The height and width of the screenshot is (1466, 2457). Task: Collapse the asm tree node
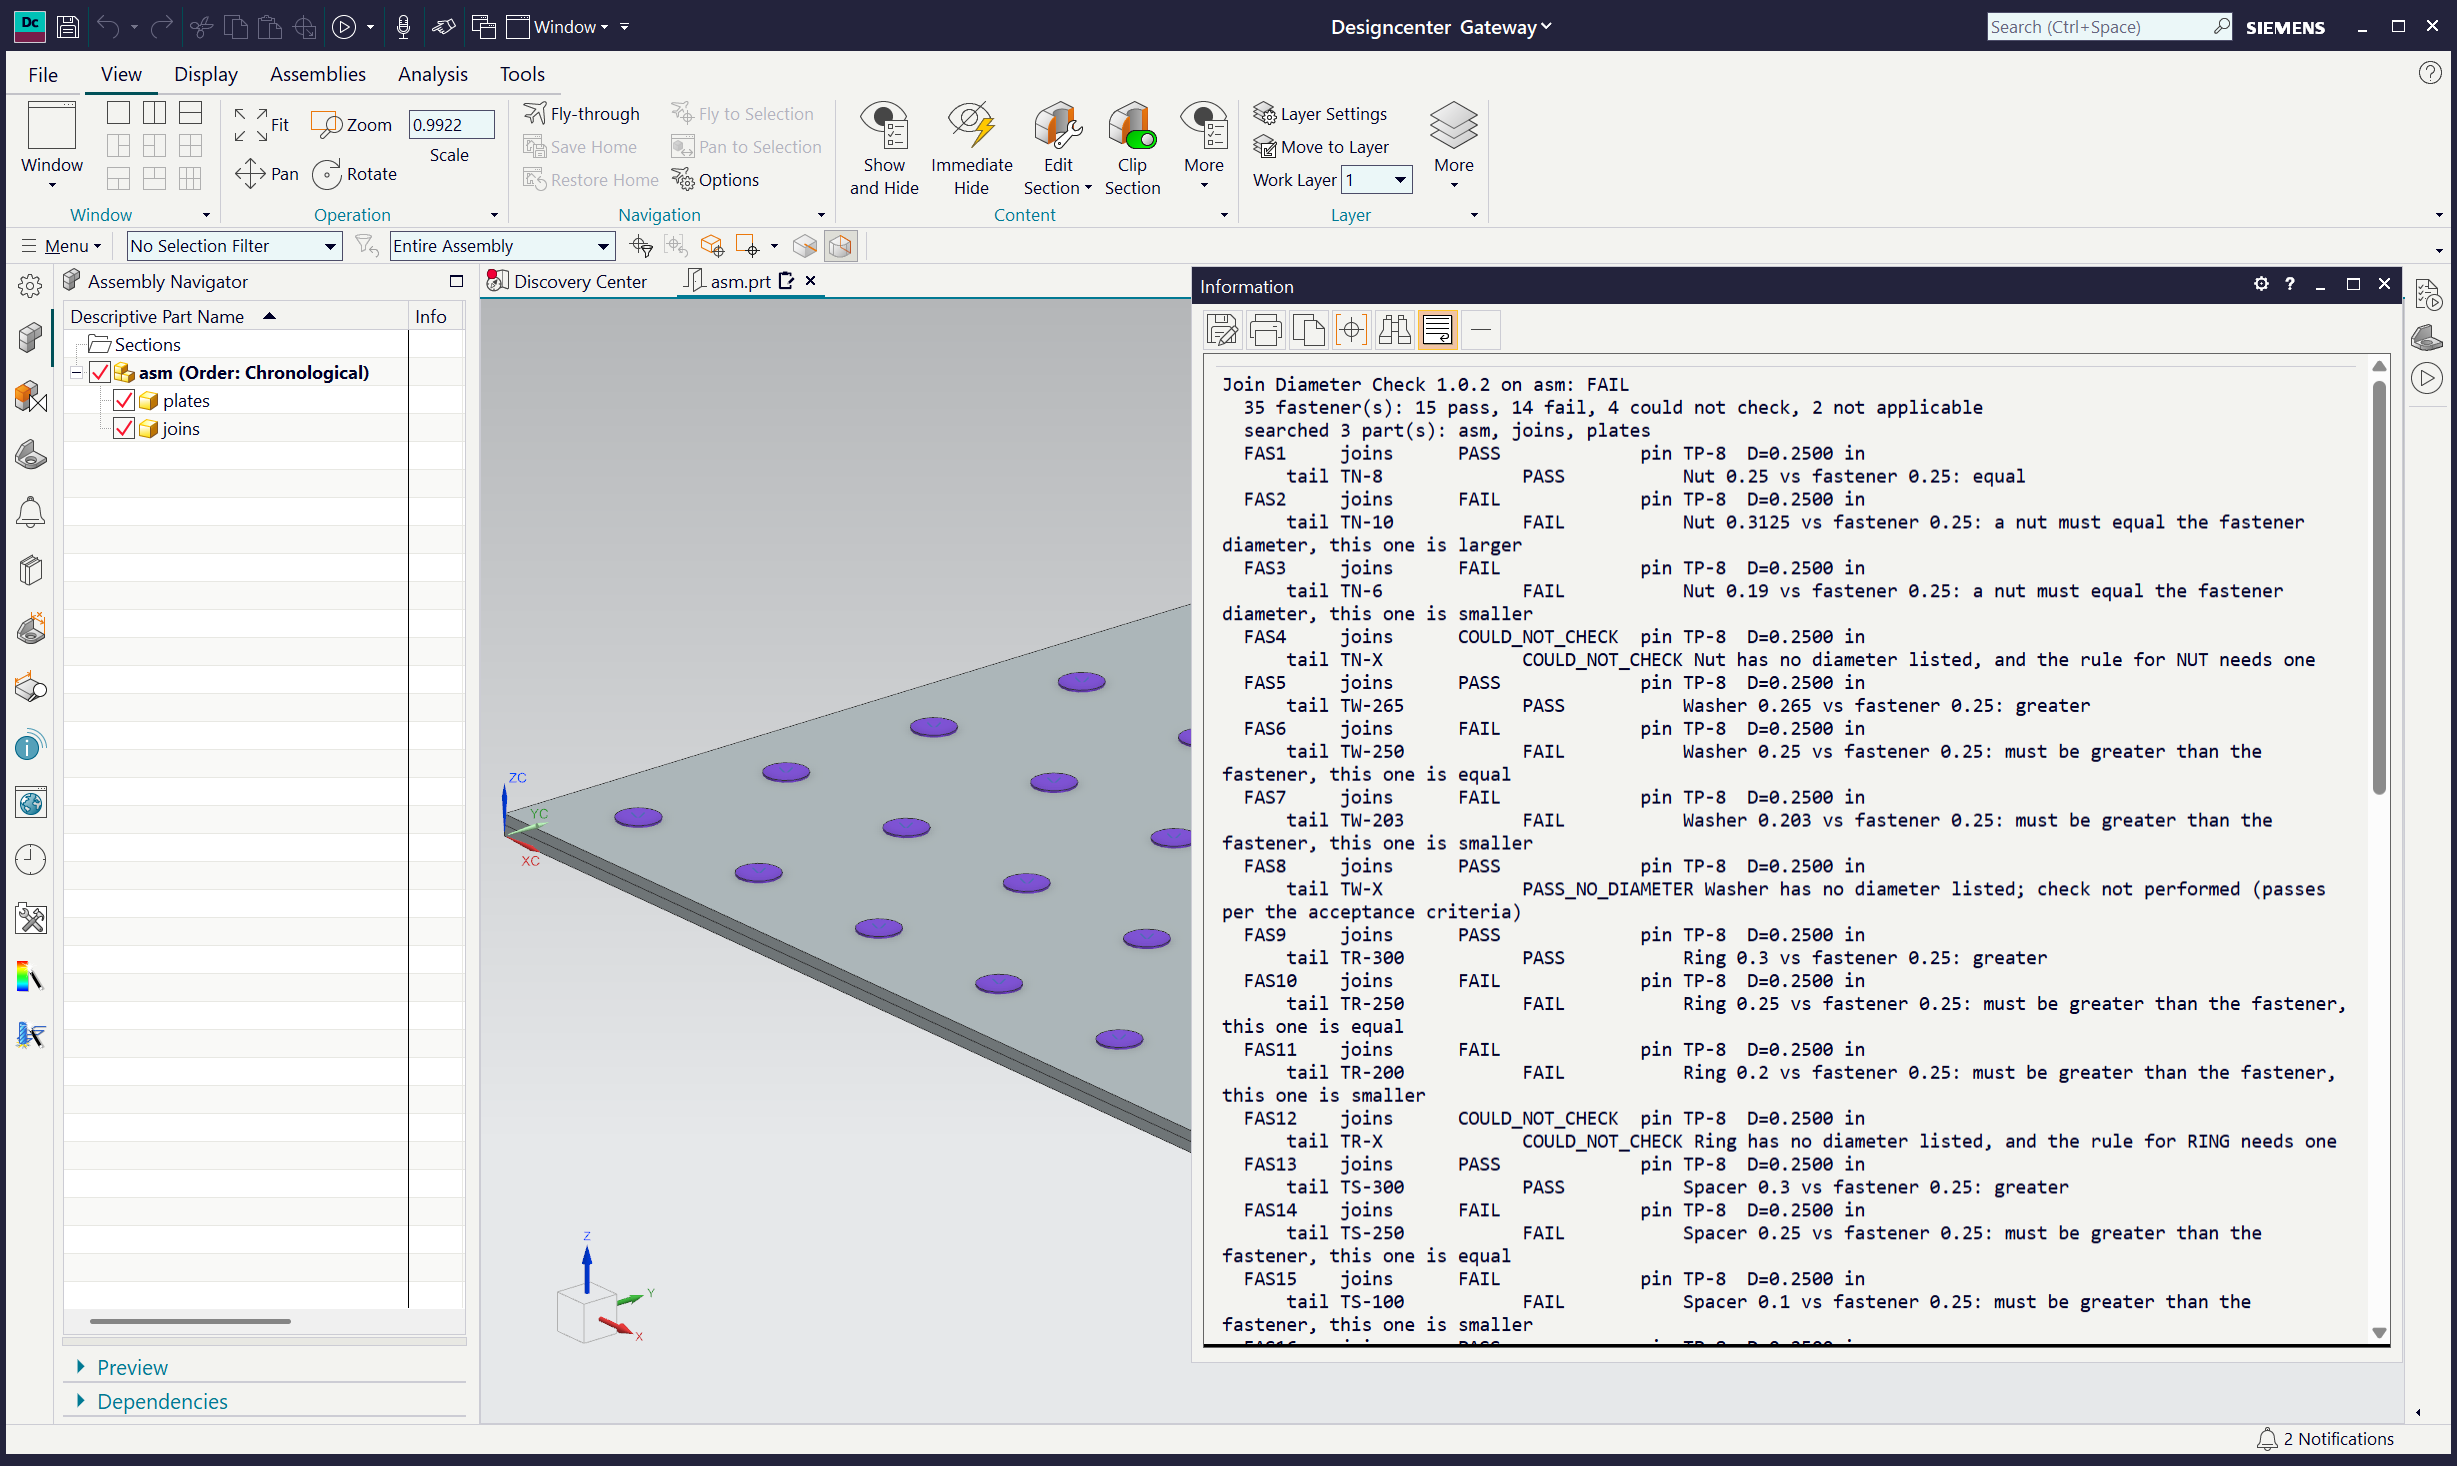[76, 373]
